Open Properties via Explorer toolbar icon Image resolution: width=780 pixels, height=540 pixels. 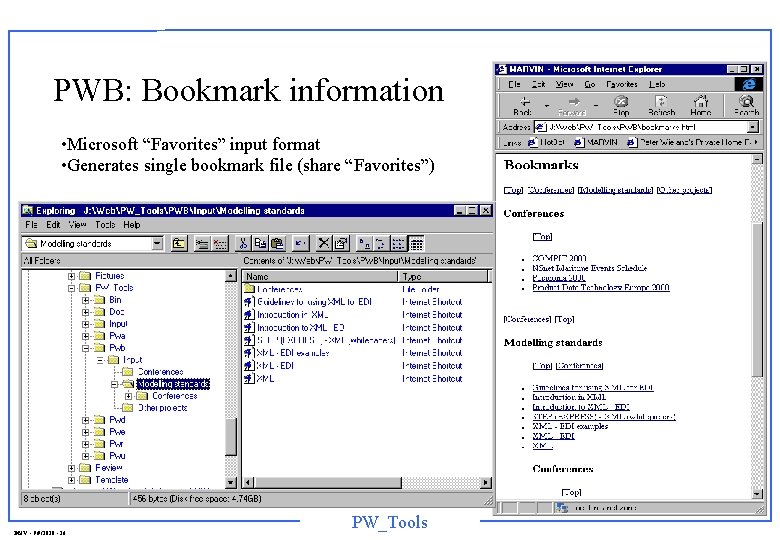tap(341, 243)
